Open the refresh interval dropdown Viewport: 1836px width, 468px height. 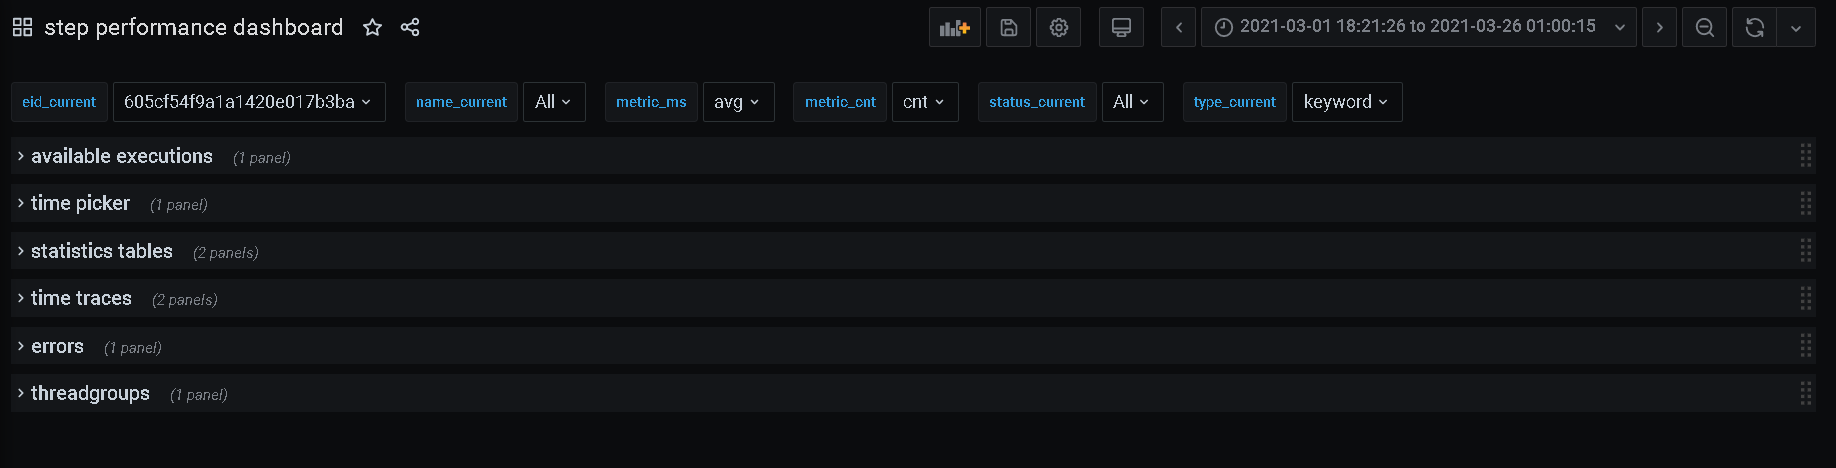tap(1796, 27)
